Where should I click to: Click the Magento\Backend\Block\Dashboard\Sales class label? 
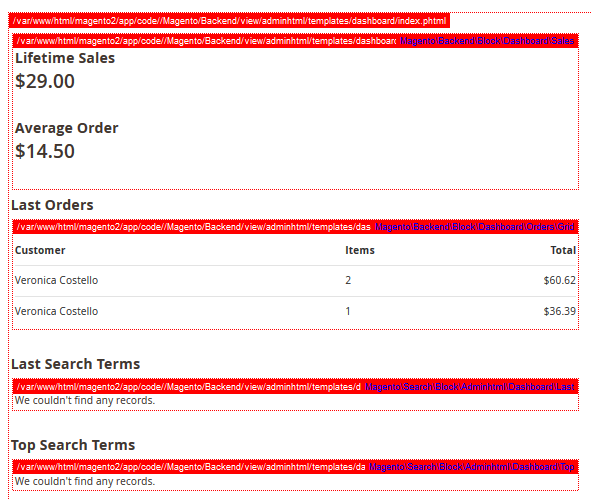[x=487, y=41]
